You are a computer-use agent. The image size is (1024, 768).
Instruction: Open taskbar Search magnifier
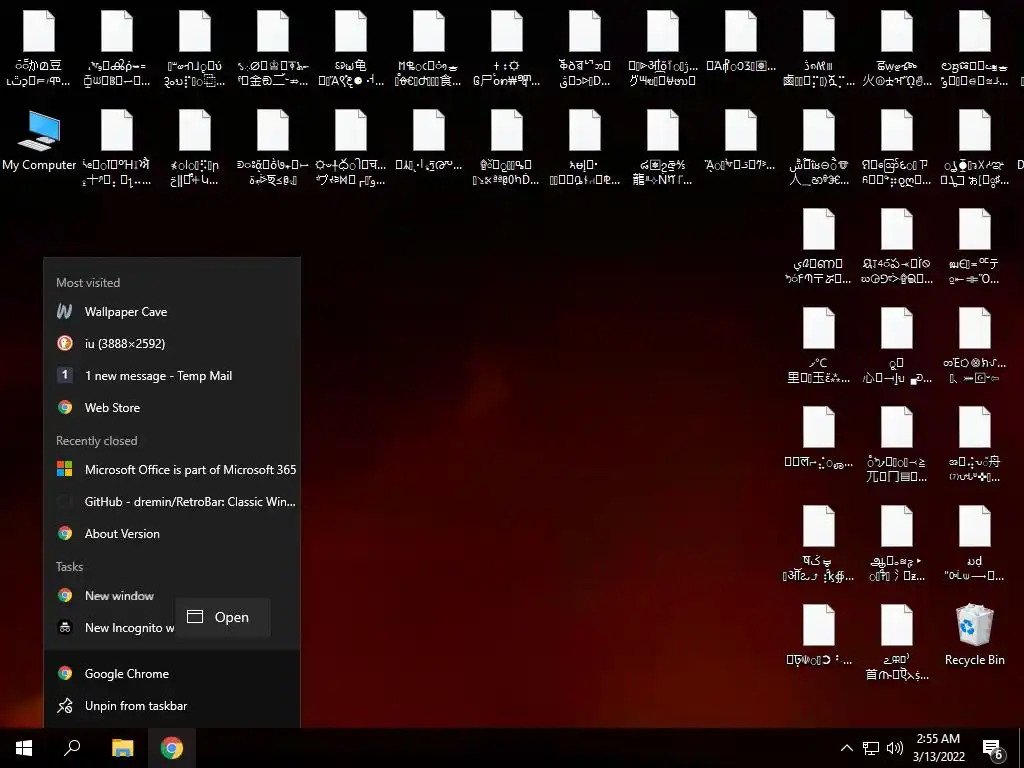pyautogui.click(x=72, y=748)
